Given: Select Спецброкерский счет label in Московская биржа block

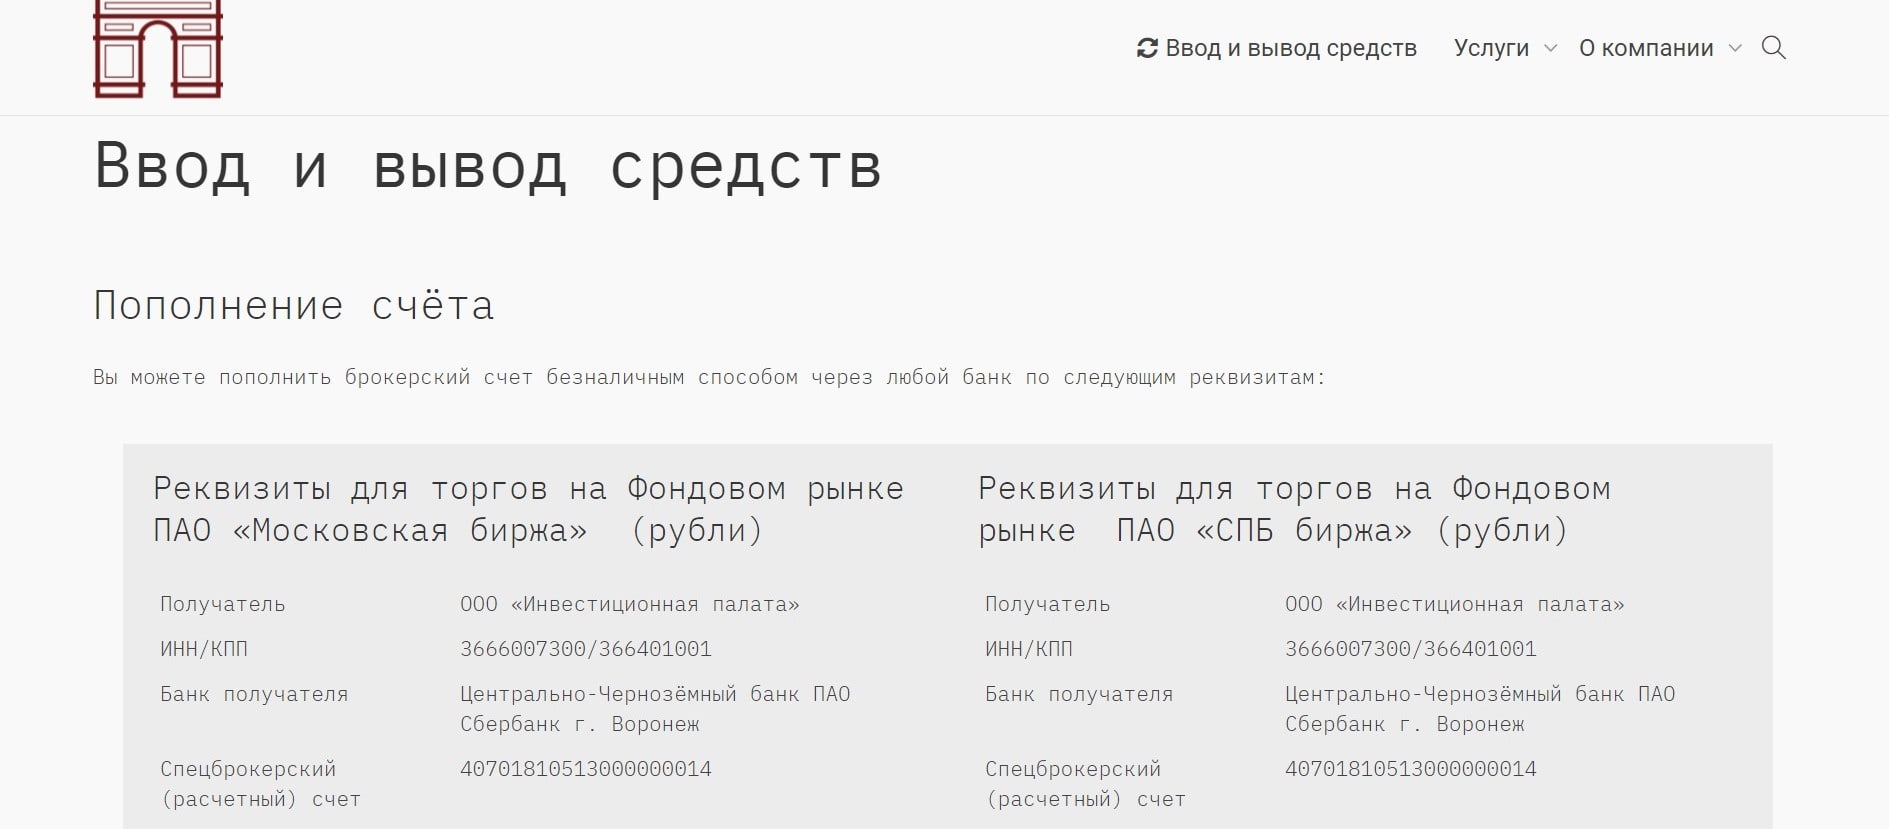Looking at the screenshot, I should [260, 784].
